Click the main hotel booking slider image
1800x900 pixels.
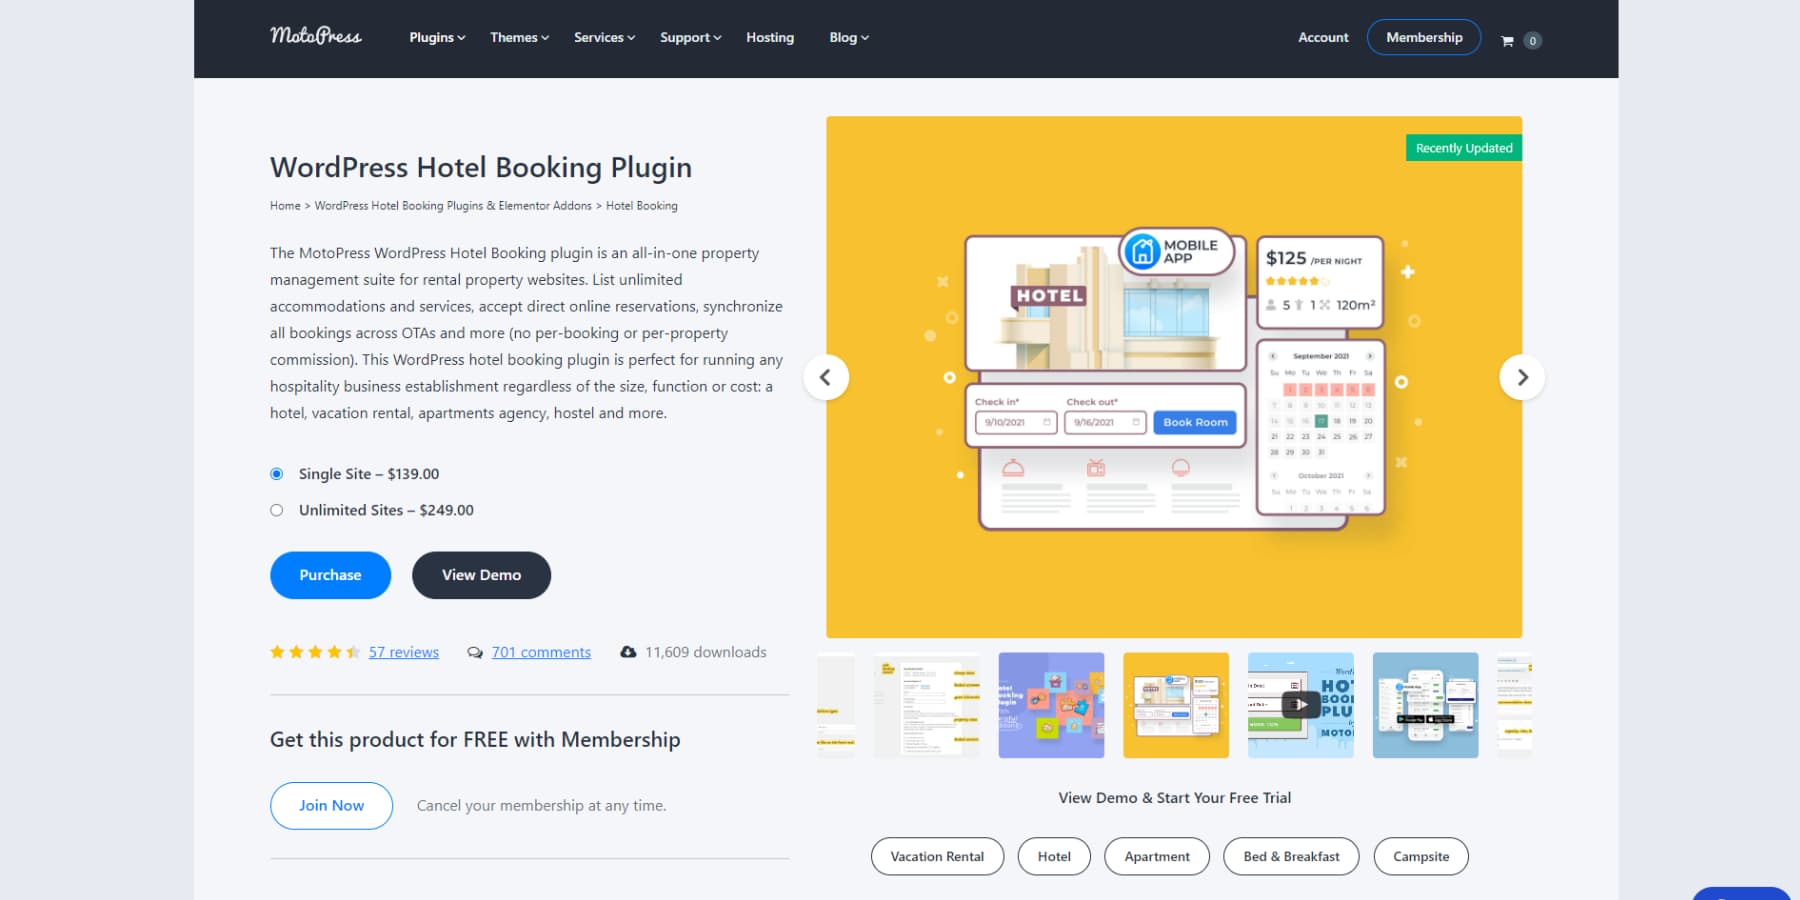click(x=1174, y=377)
